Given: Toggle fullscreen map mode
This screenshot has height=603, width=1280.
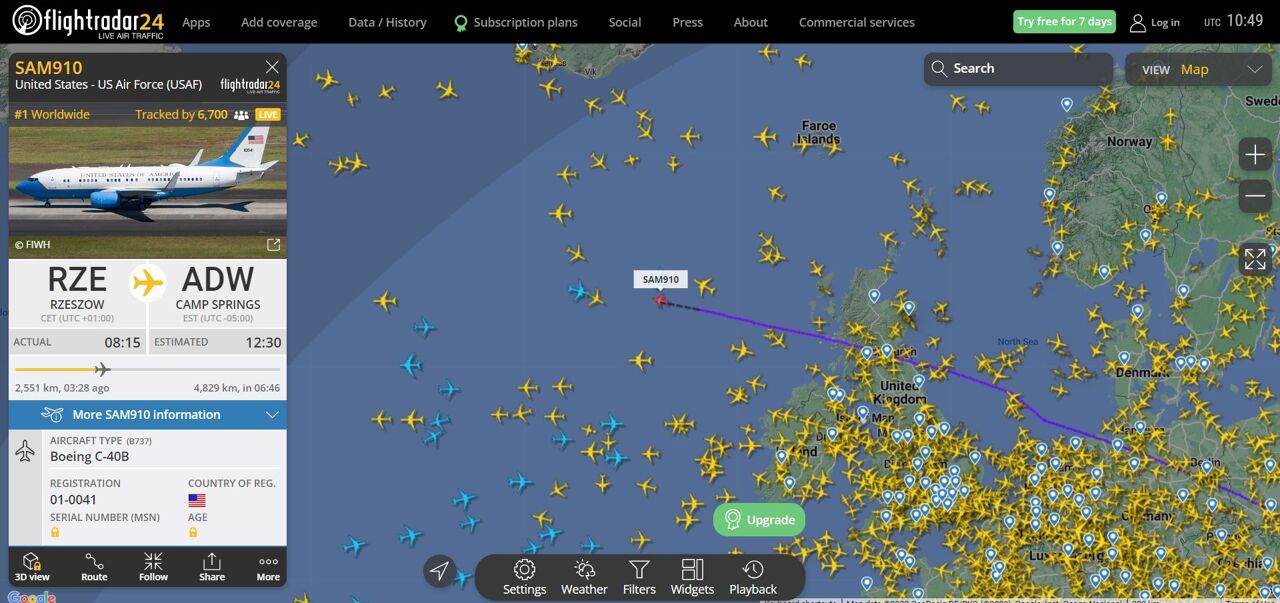Looking at the screenshot, I should pos(1255,259).
